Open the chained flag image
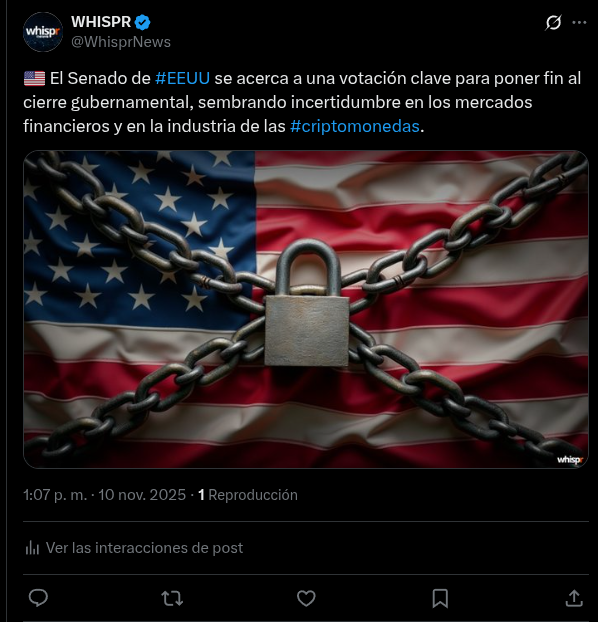Screen dimensions: 598x622 click(306, 309)
